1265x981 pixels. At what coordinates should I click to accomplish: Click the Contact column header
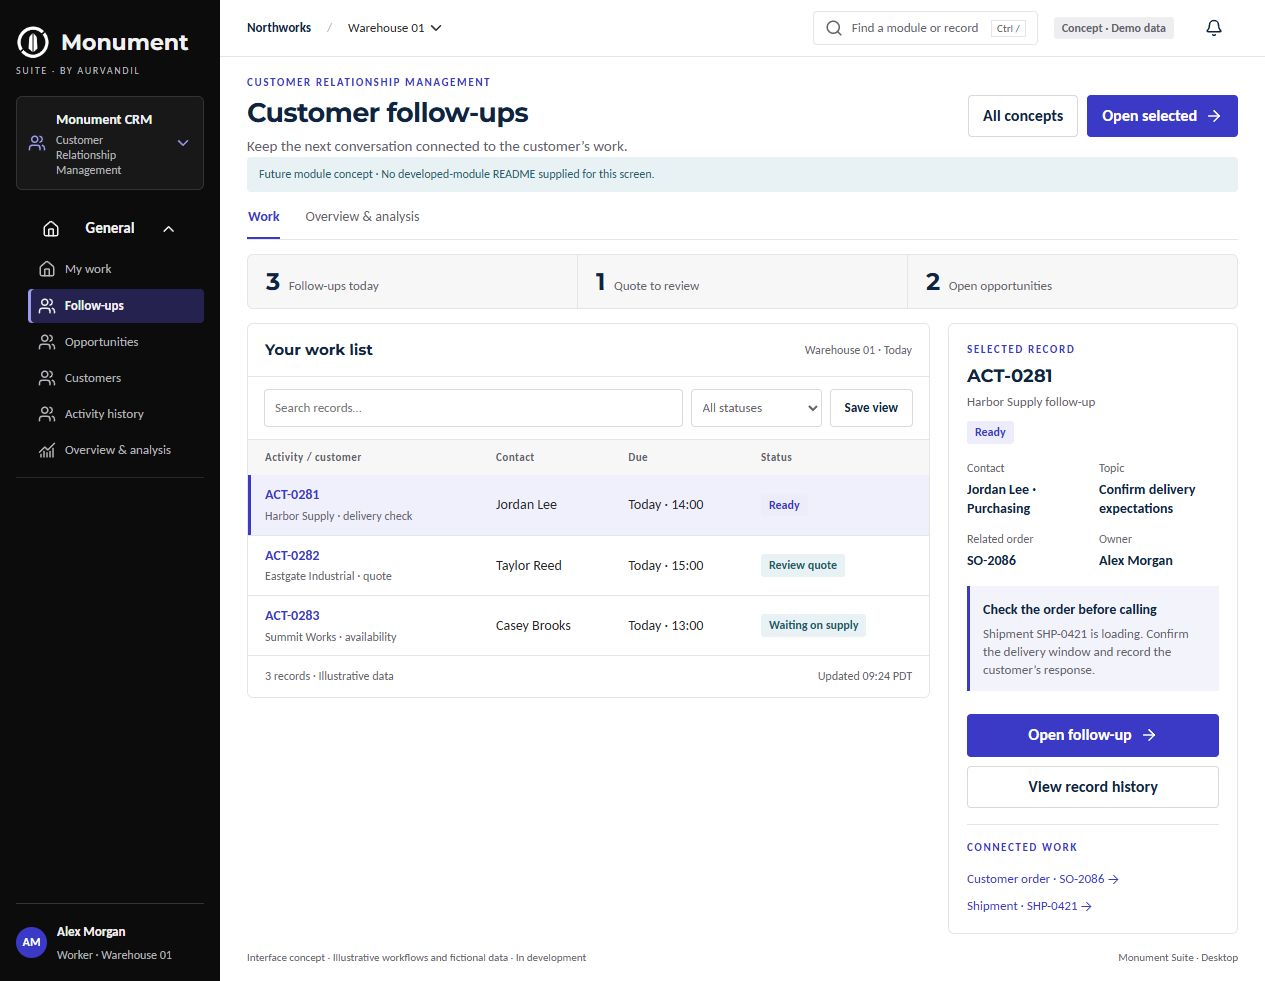click(x=515, y=457)
